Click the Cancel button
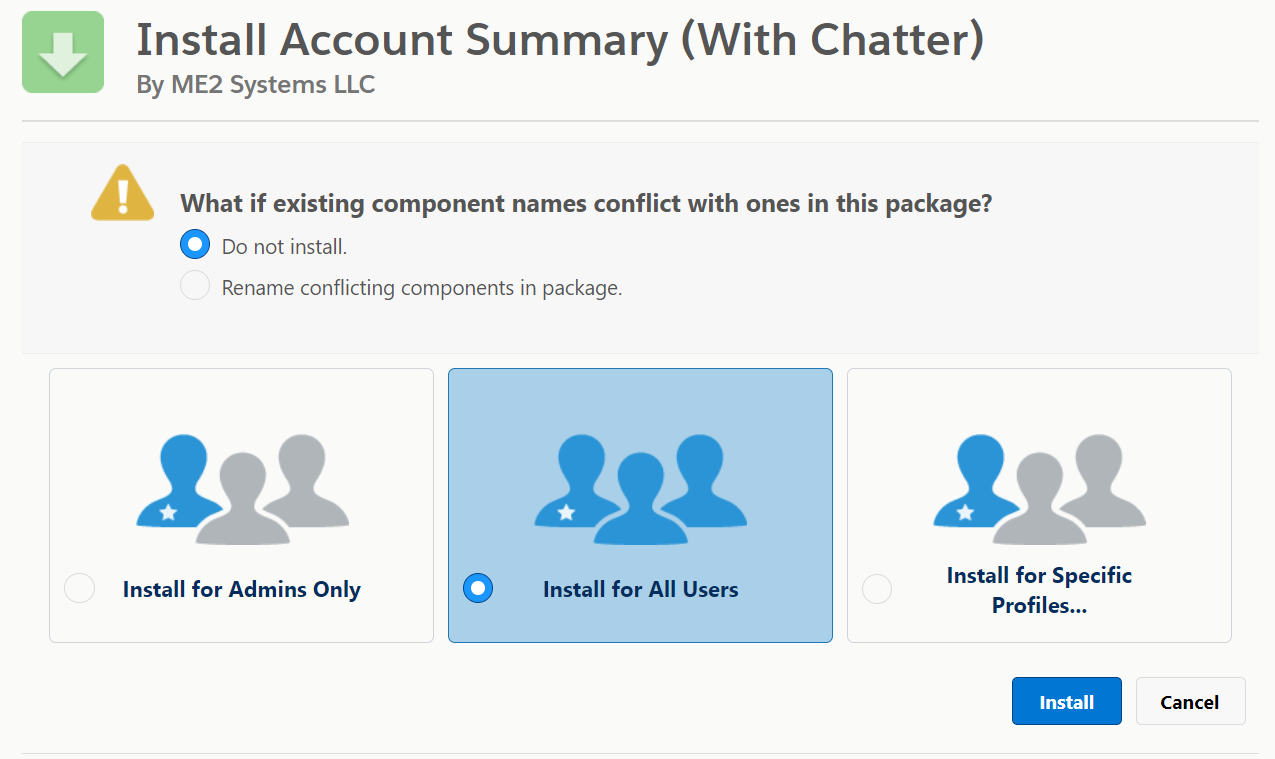Viewport: 1275px width, 759px height. pyautogui.click(x=1190, y=701)
